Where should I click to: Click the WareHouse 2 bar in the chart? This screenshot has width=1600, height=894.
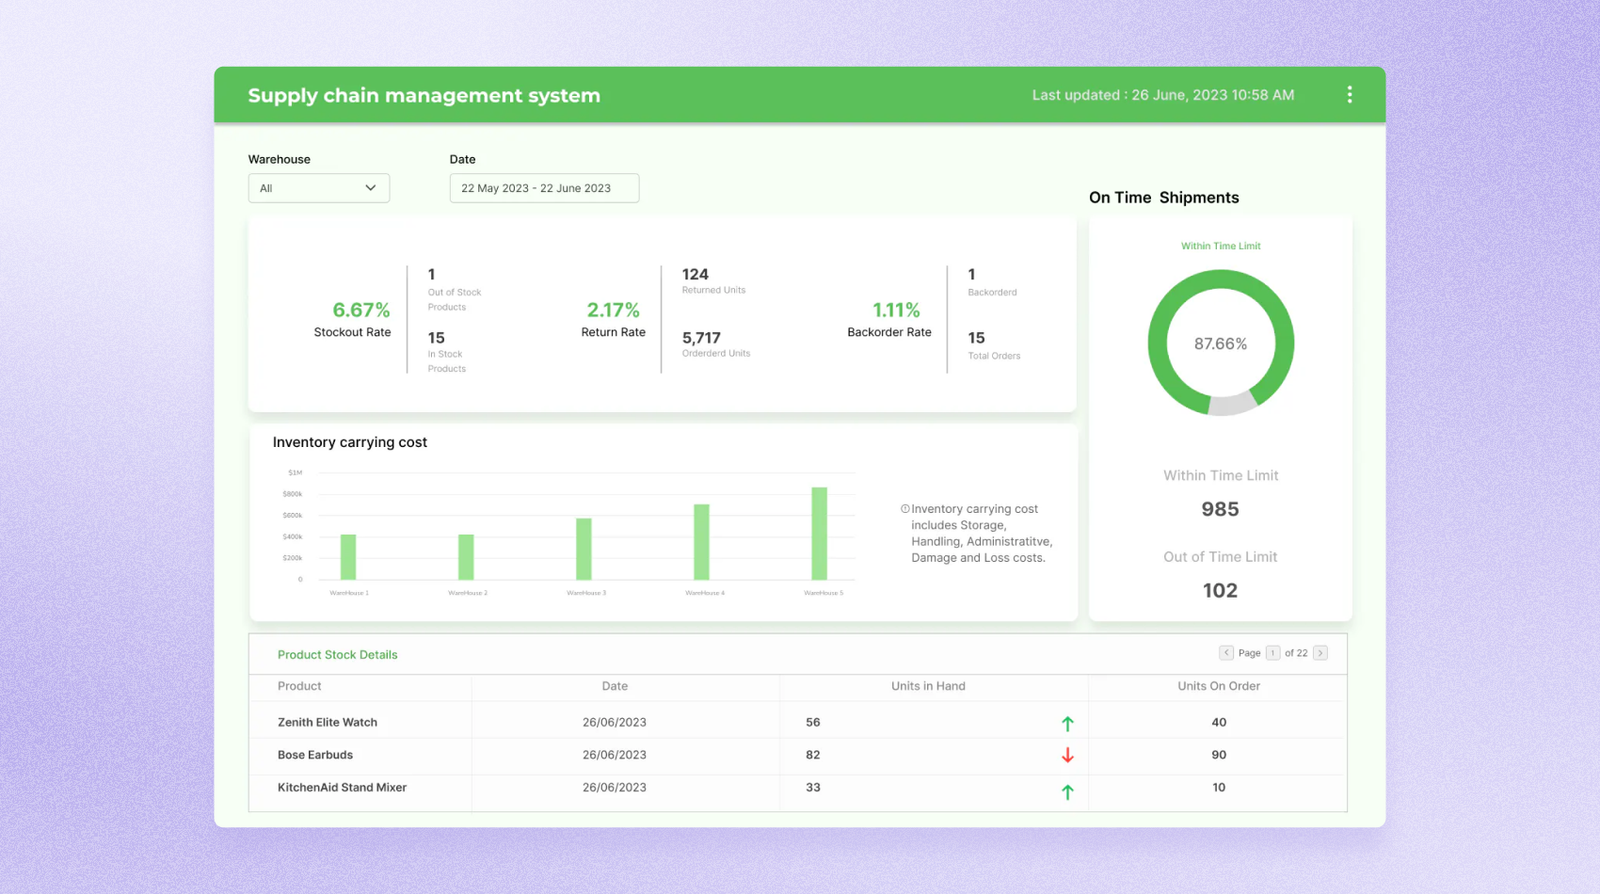click(466, 557)
